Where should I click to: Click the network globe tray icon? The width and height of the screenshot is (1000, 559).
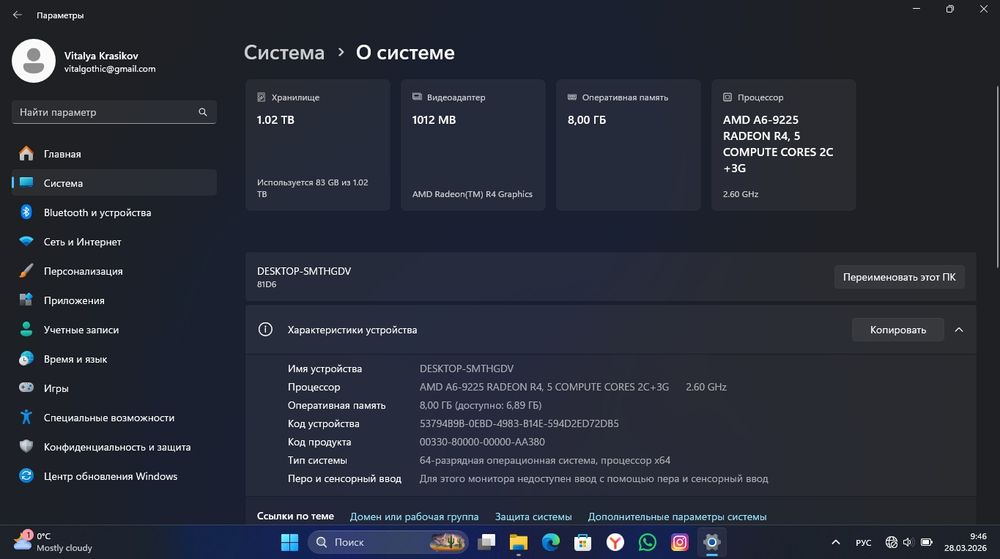891,542
